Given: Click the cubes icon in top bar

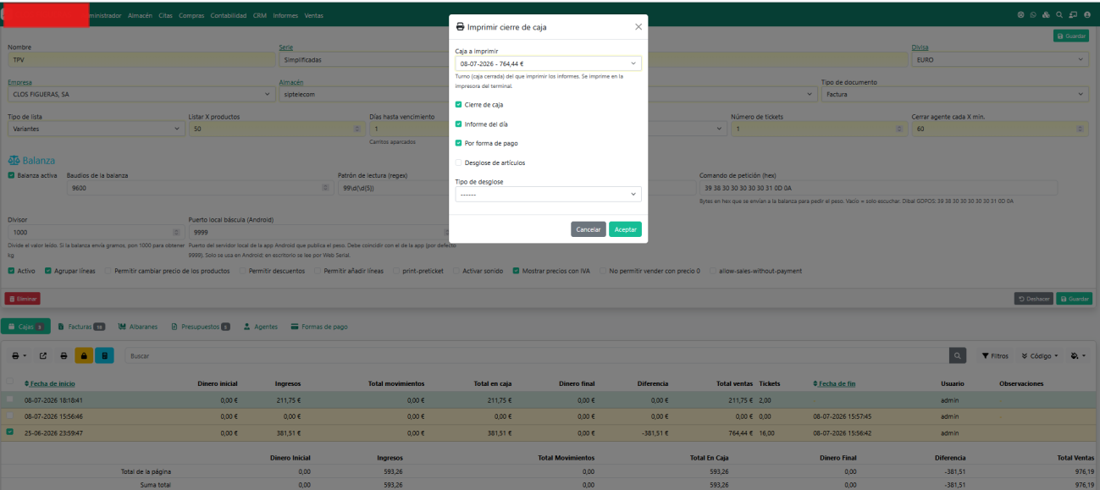Looking at the screenshot, I should (1046, 15).
